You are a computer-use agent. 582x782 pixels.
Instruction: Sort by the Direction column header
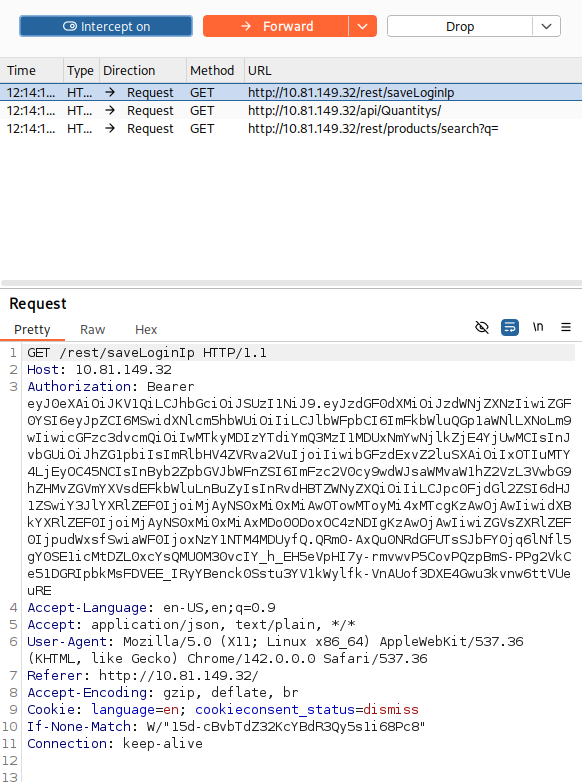pyautogui.click(x=143, y=70)
